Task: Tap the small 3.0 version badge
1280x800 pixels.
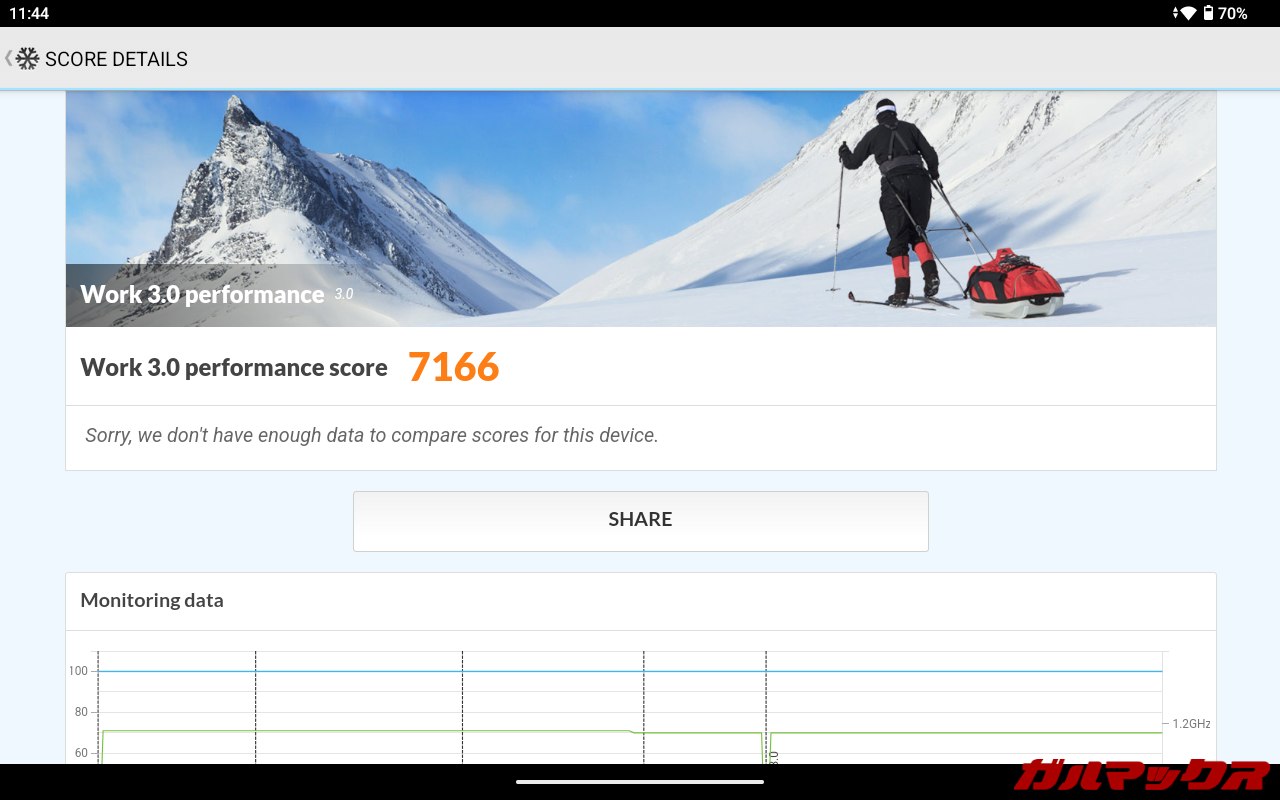Action: [343, 294]
